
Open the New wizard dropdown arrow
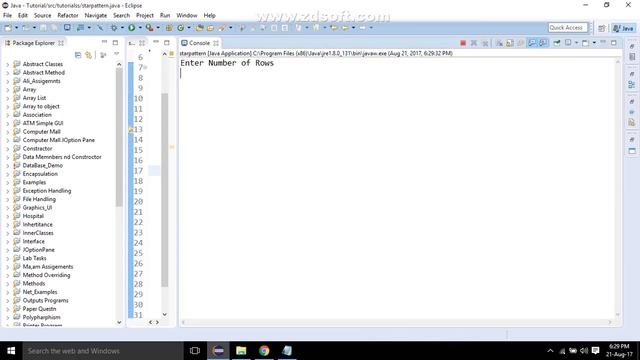click(16, 28)
